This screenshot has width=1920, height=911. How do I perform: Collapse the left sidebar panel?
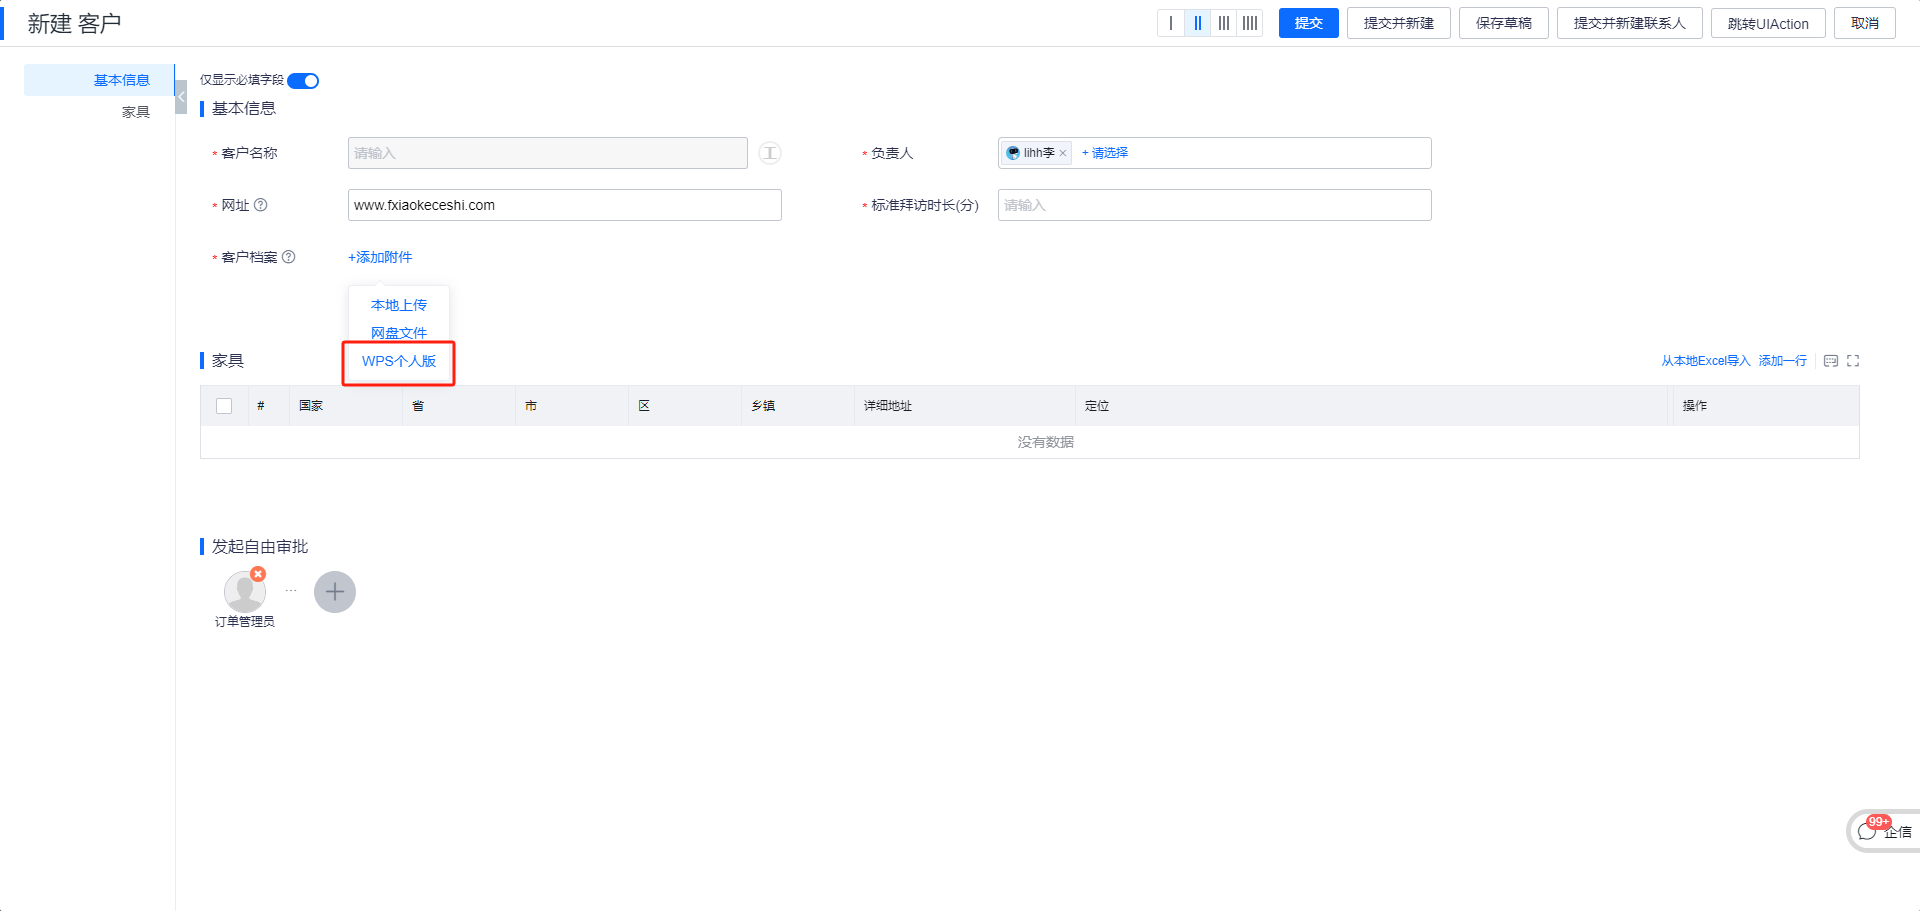click(x=181, y=97)
